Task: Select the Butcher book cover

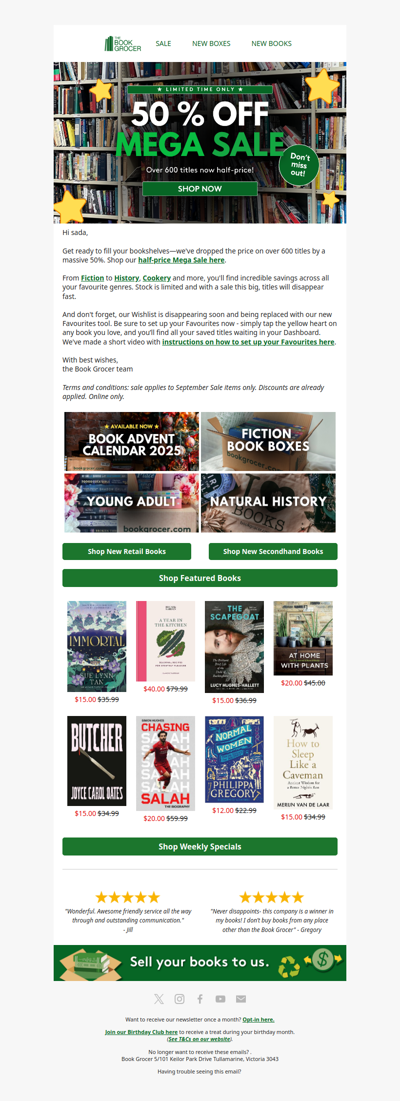Action: pos(97,761)
